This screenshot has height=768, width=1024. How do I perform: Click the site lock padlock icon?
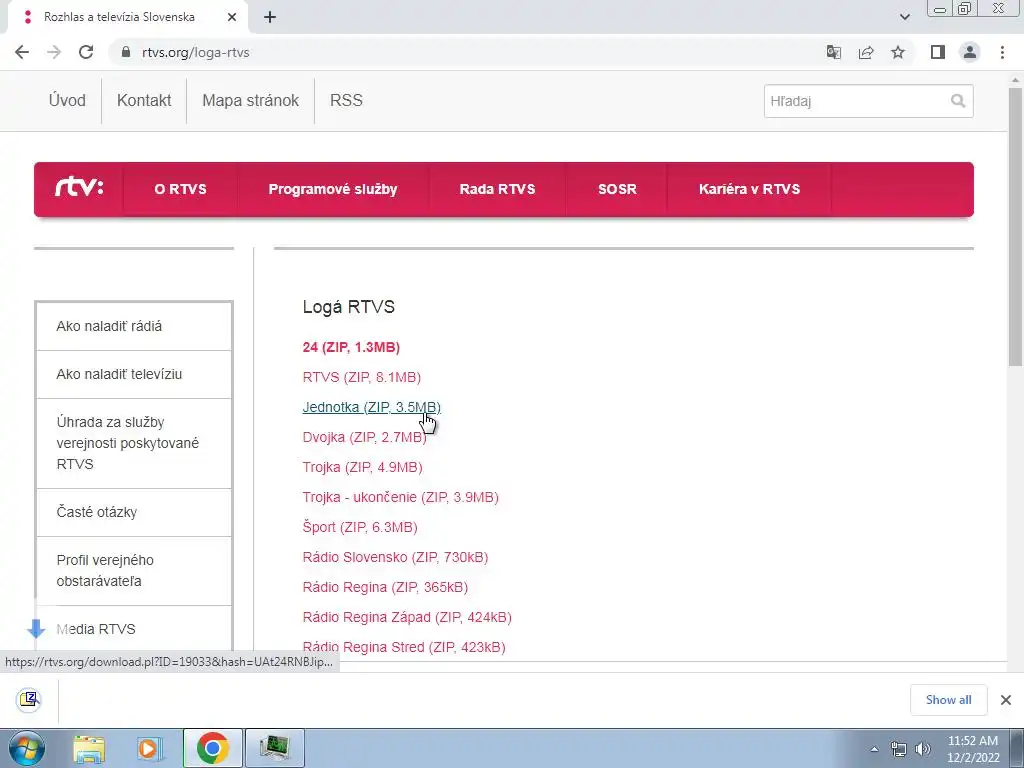pos(125,52)
